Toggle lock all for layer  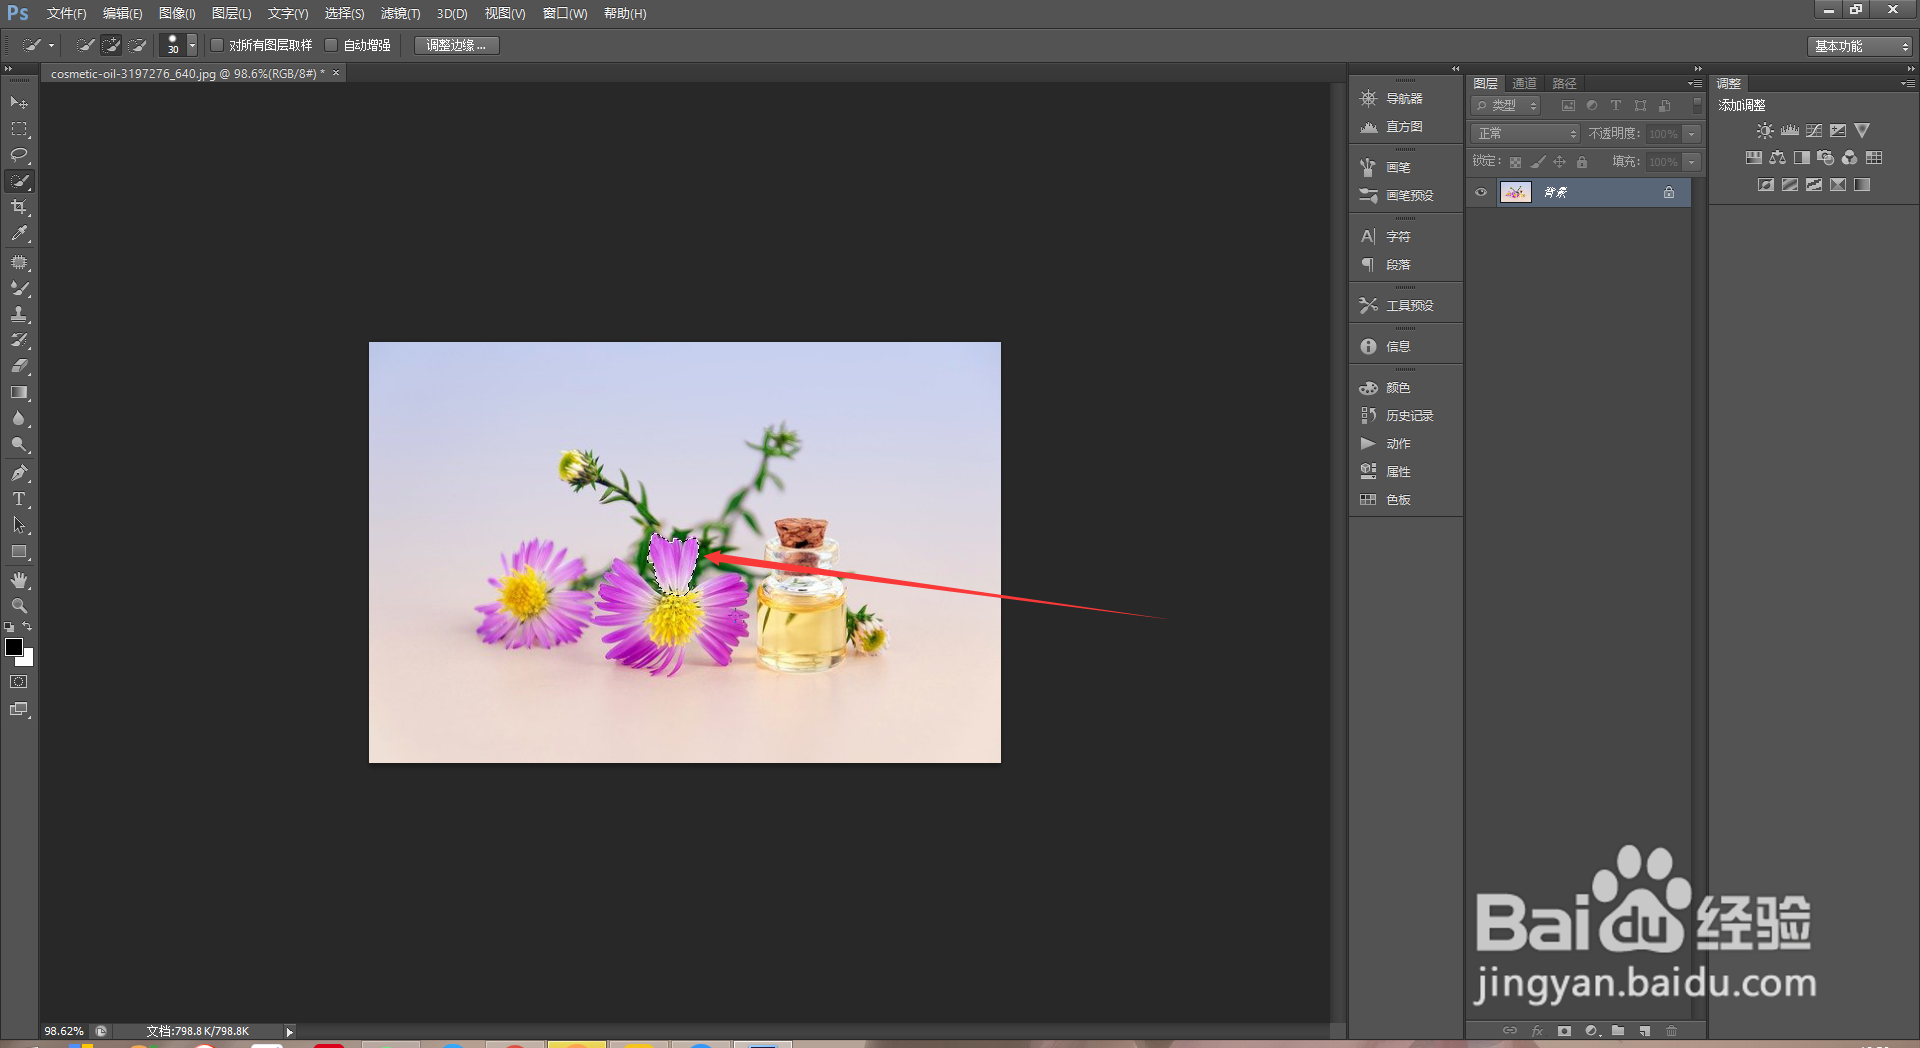pos(1581,162)
